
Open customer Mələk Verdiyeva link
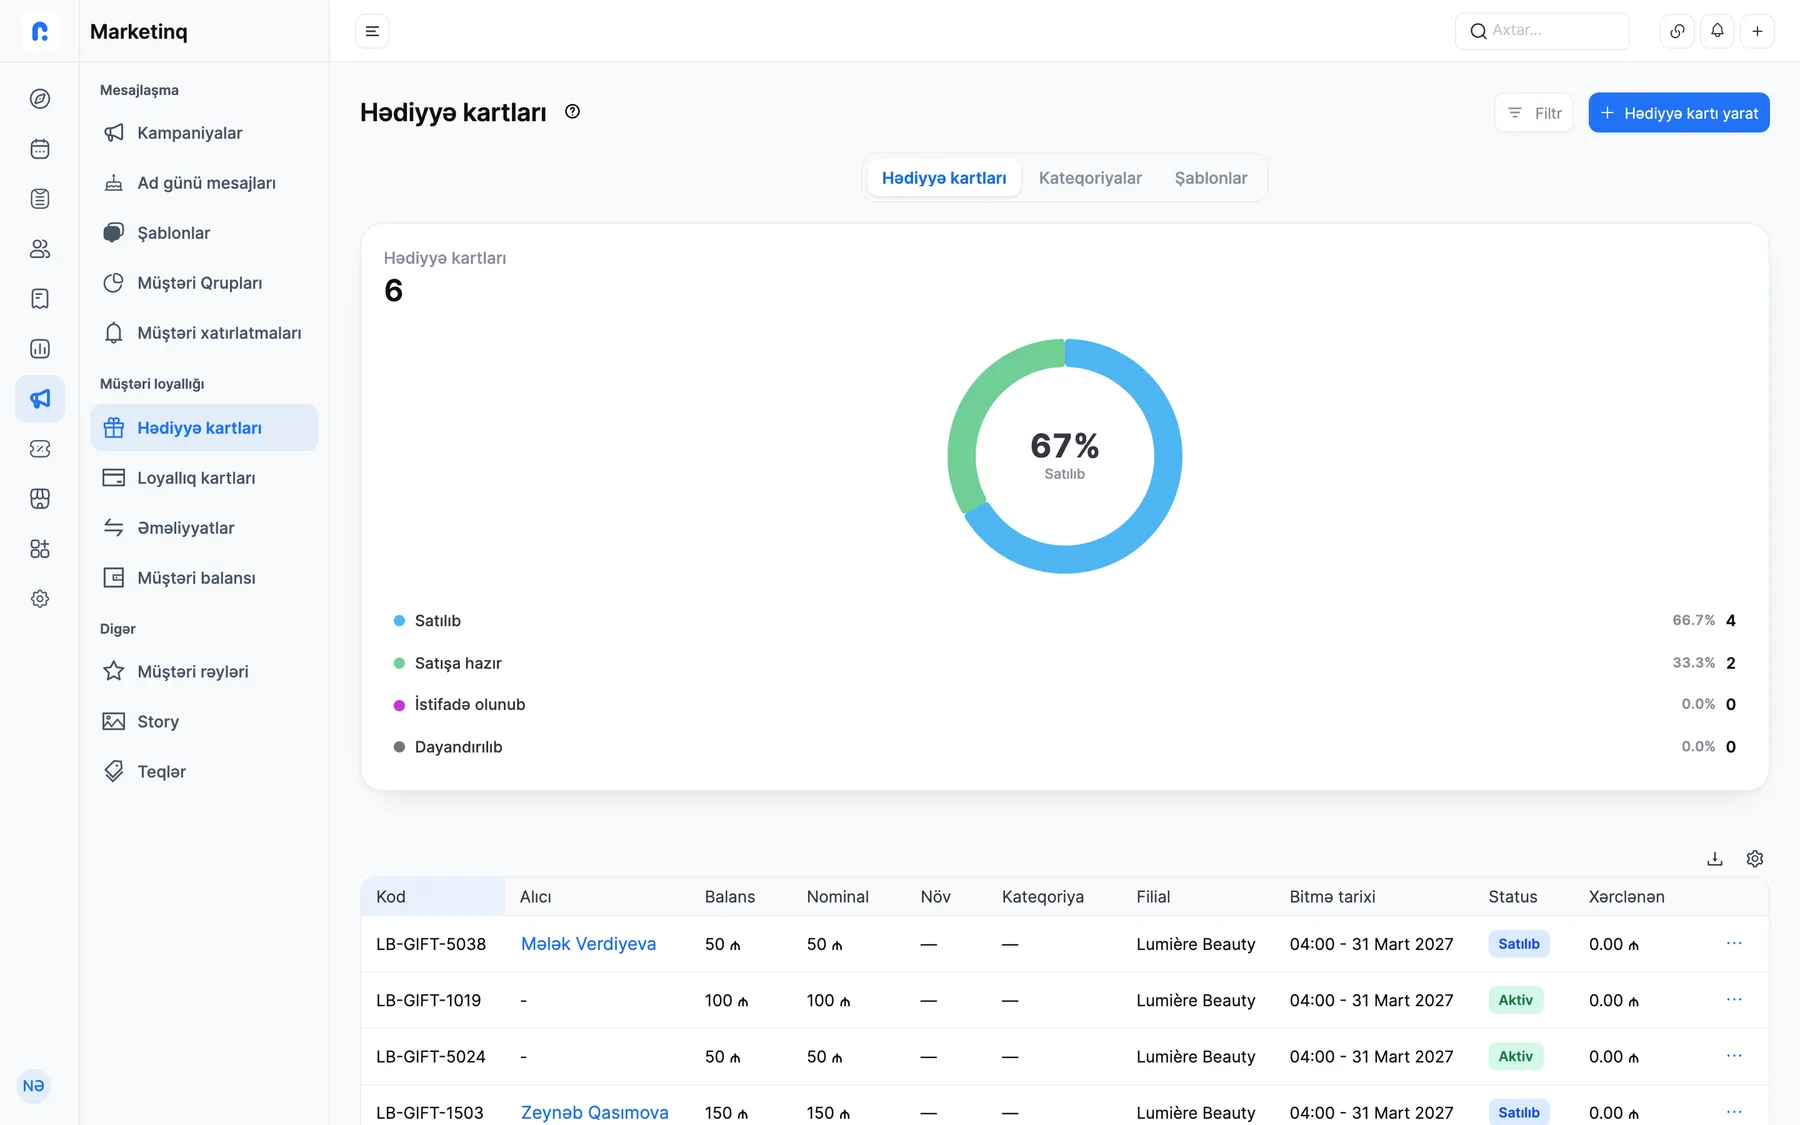click(588, 944)
